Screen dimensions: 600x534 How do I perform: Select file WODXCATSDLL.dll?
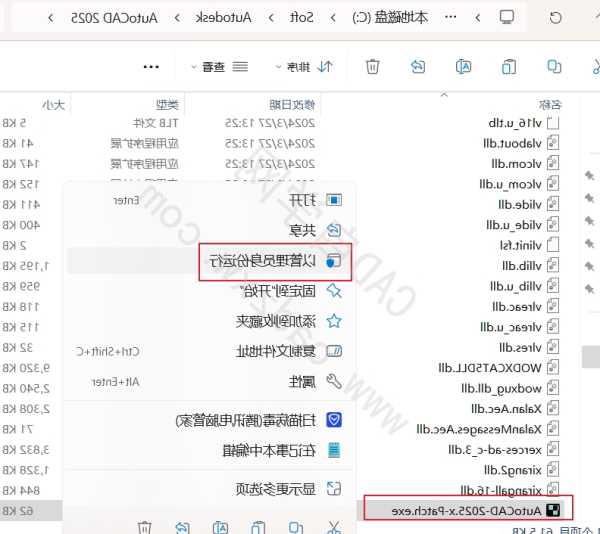tap(490, 368)
